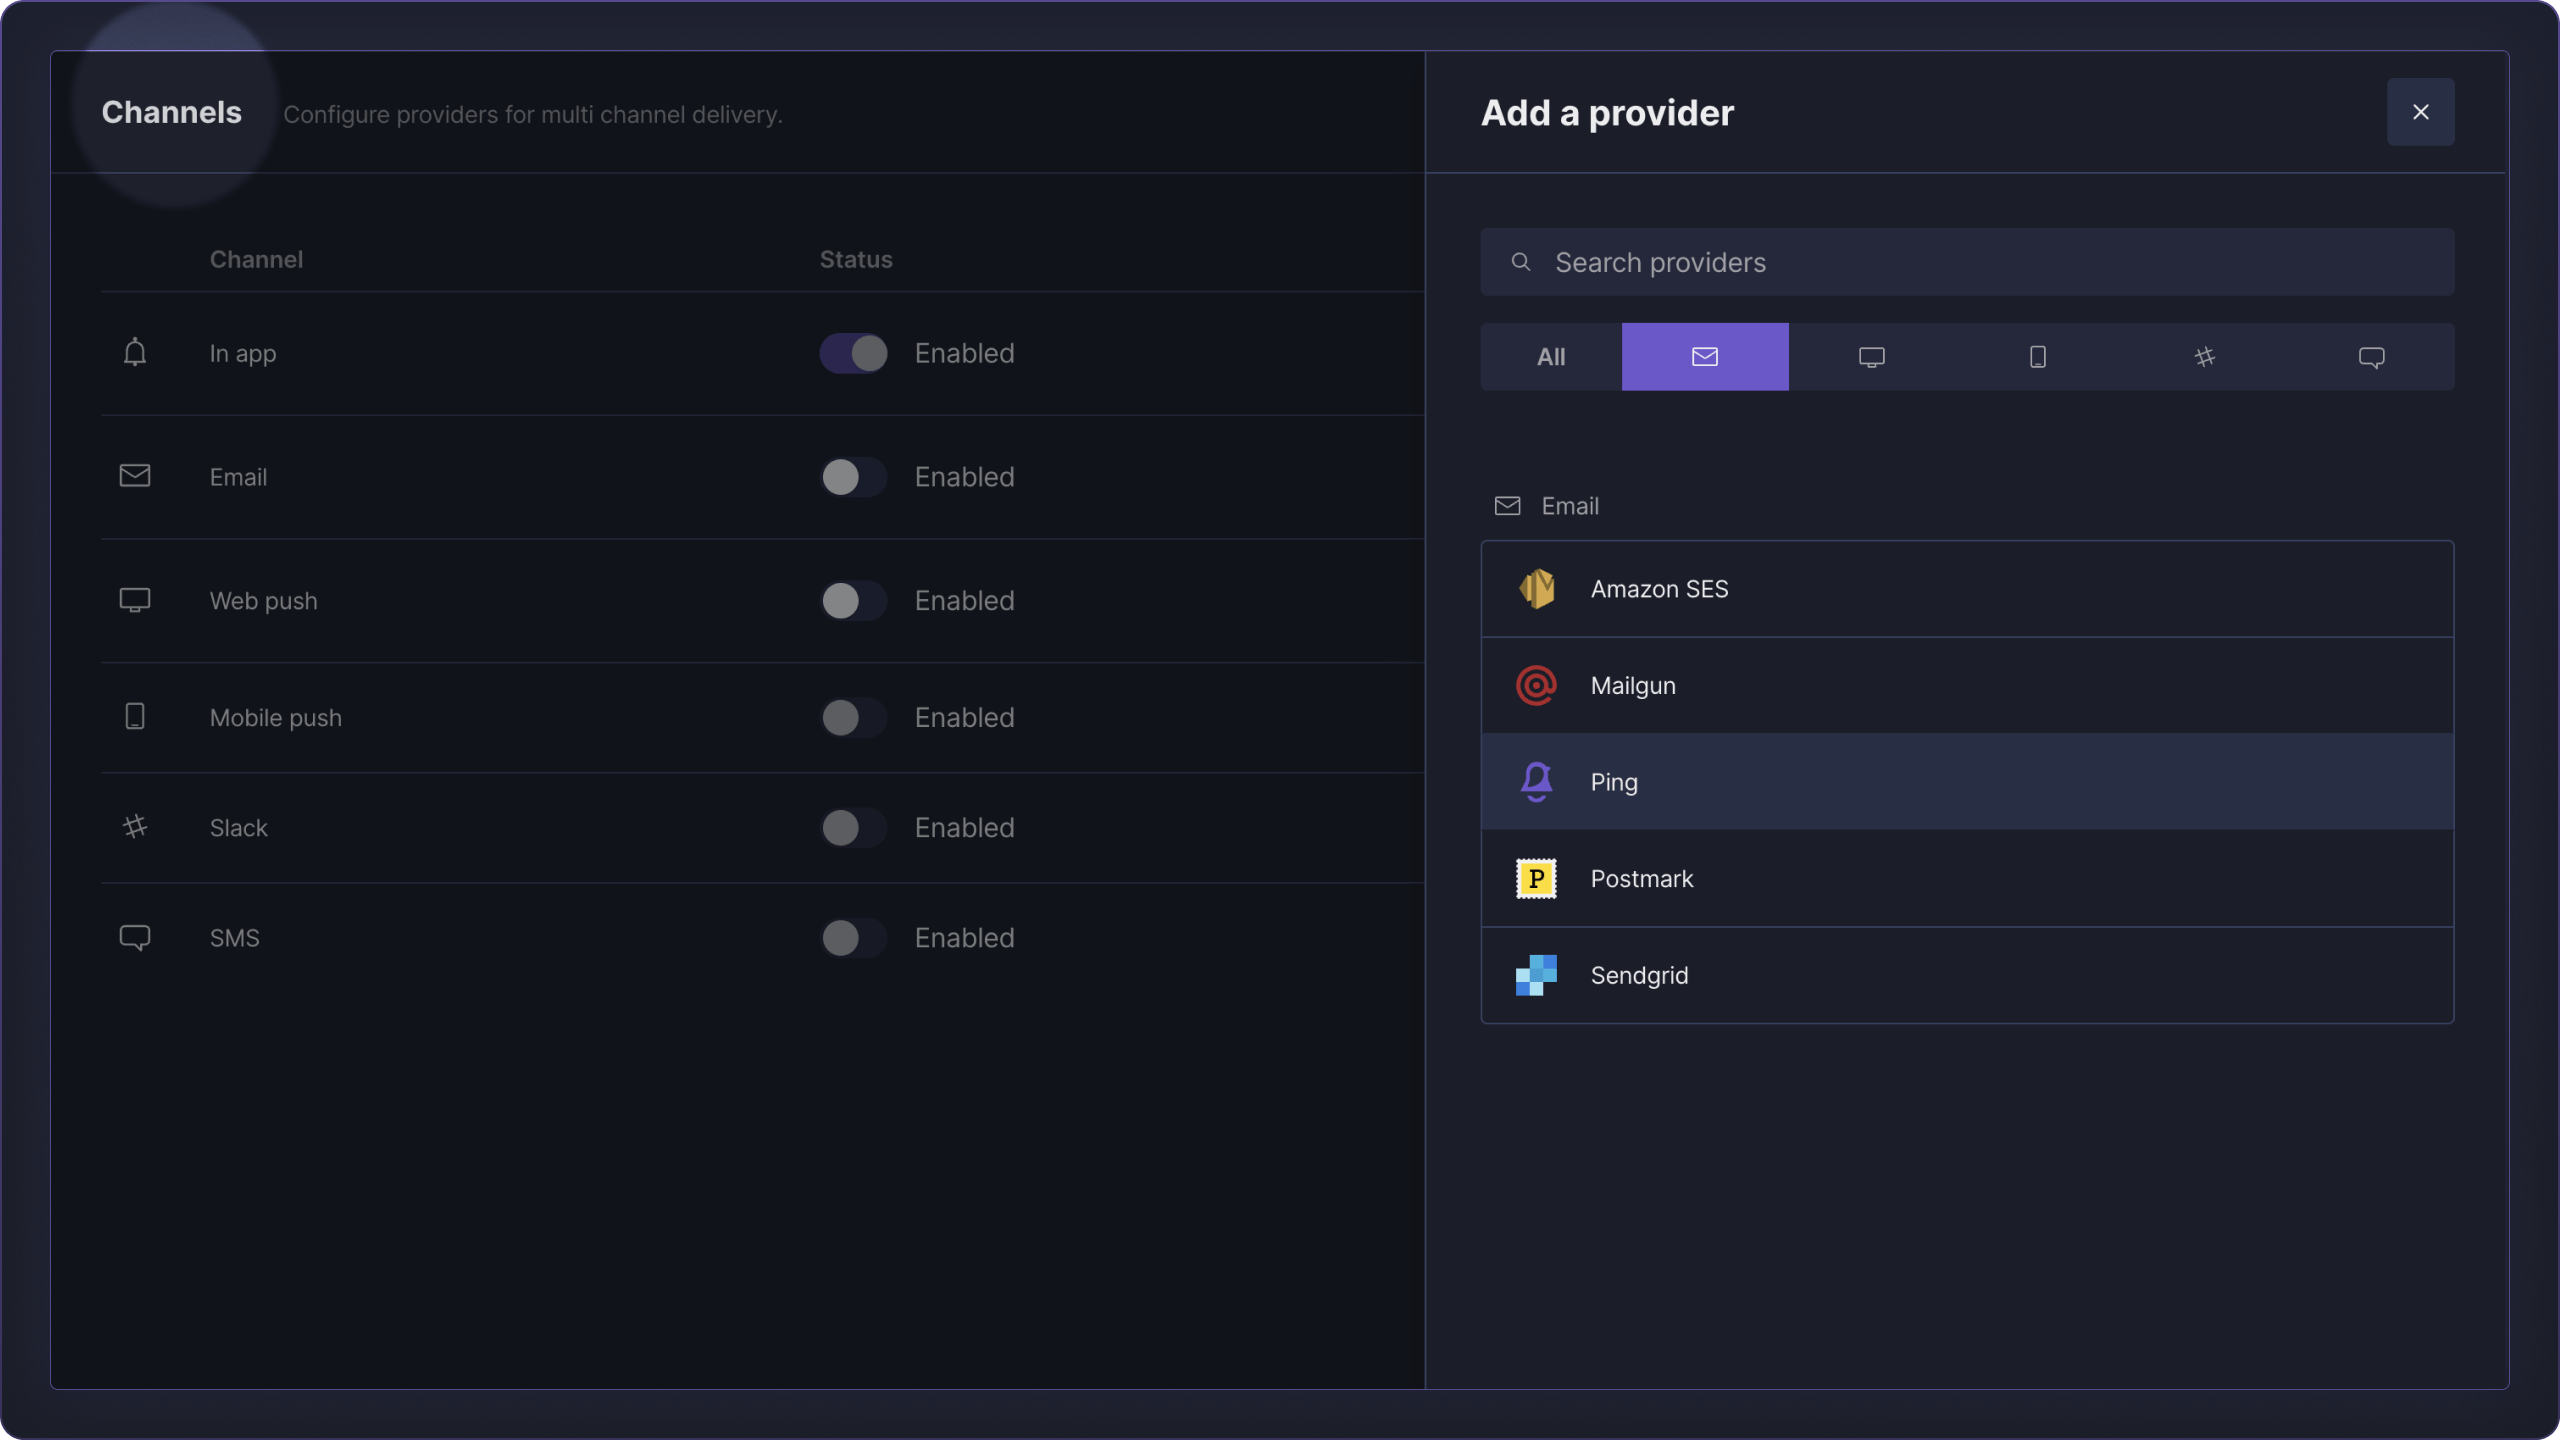Choose Mailgun provider
This screenshot has width=2560, height=1440.
click(1967, 685)
